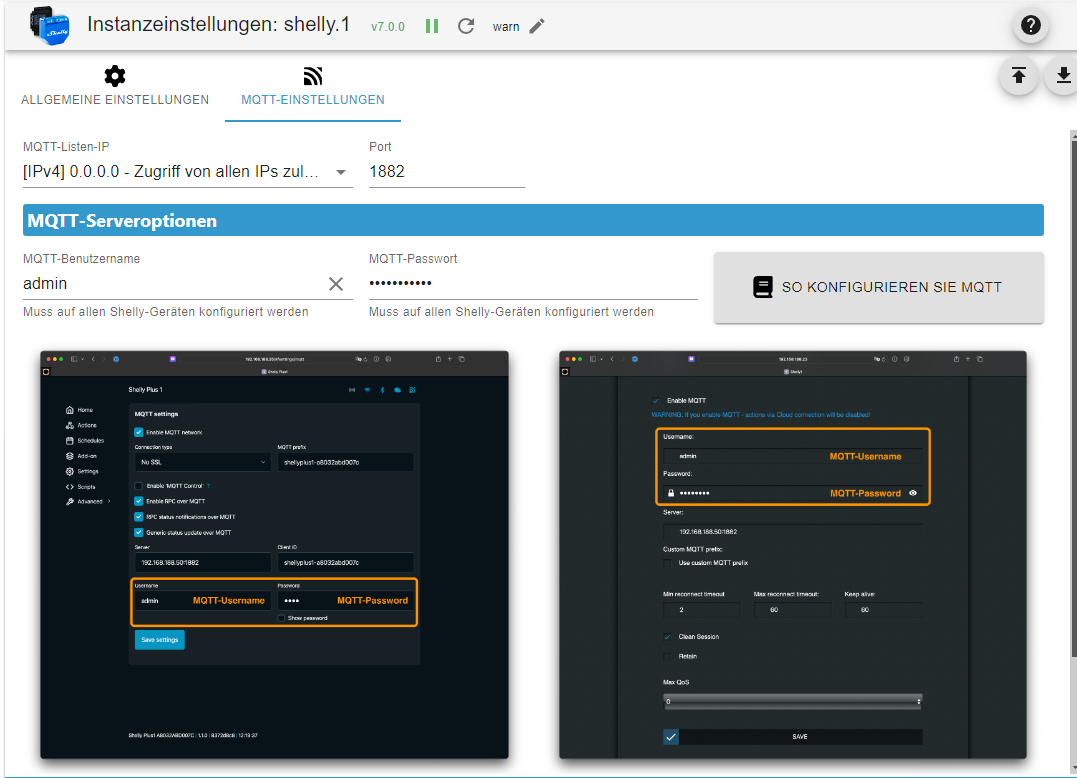Image resolution: width=1077 pixels, height=778 pixels.
Task: Click the MQTT-Passwort field
Action: click(x=533, y=284)
